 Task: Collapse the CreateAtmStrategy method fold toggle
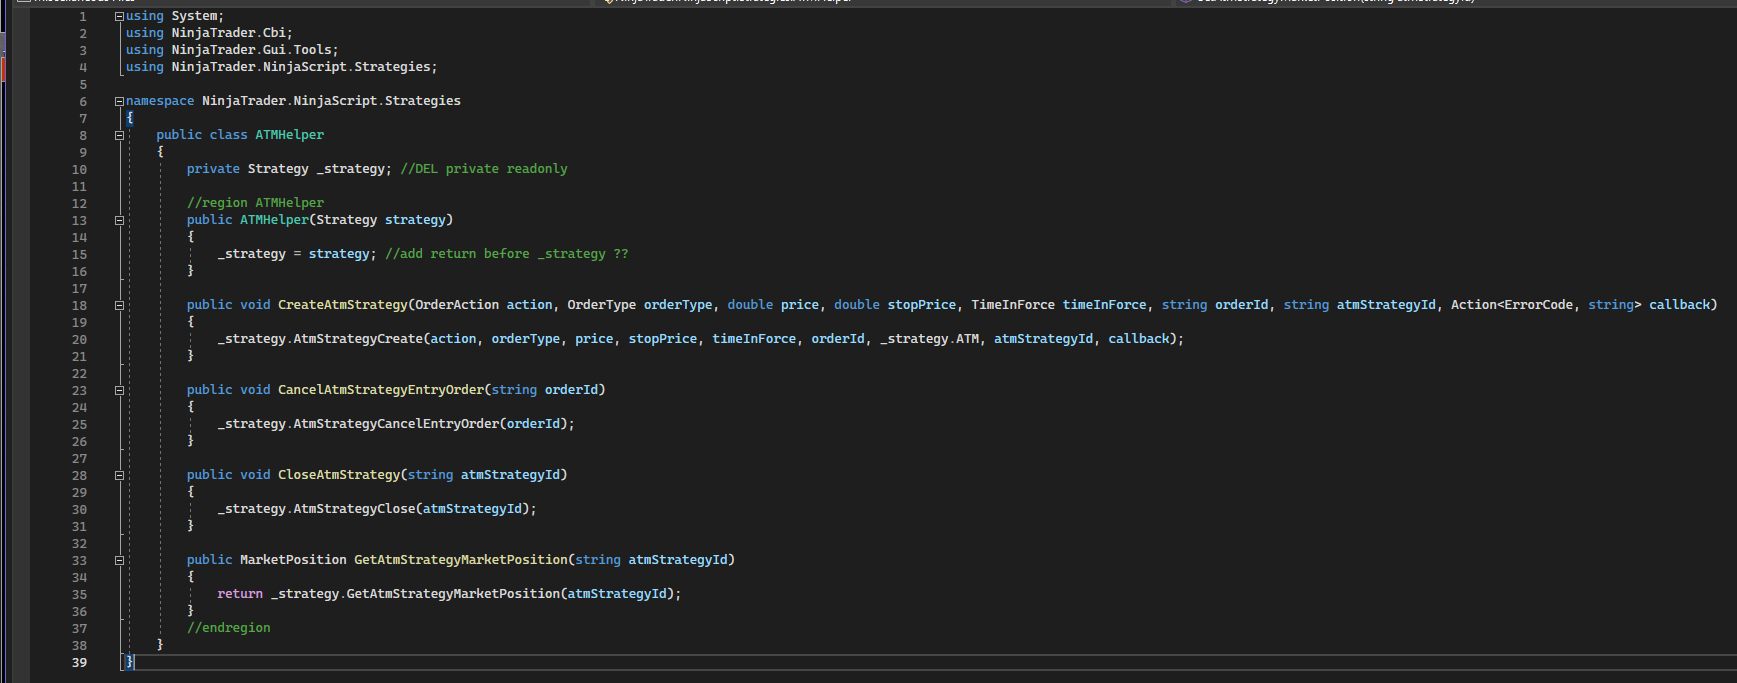[119, 305]
